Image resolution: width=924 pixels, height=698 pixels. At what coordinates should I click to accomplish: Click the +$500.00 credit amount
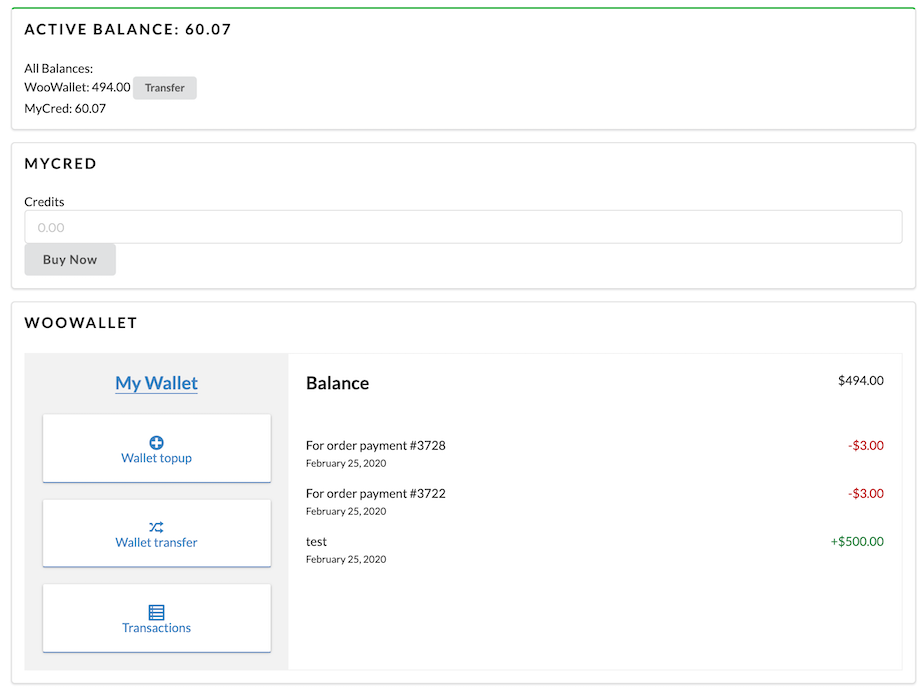[856, 542]
